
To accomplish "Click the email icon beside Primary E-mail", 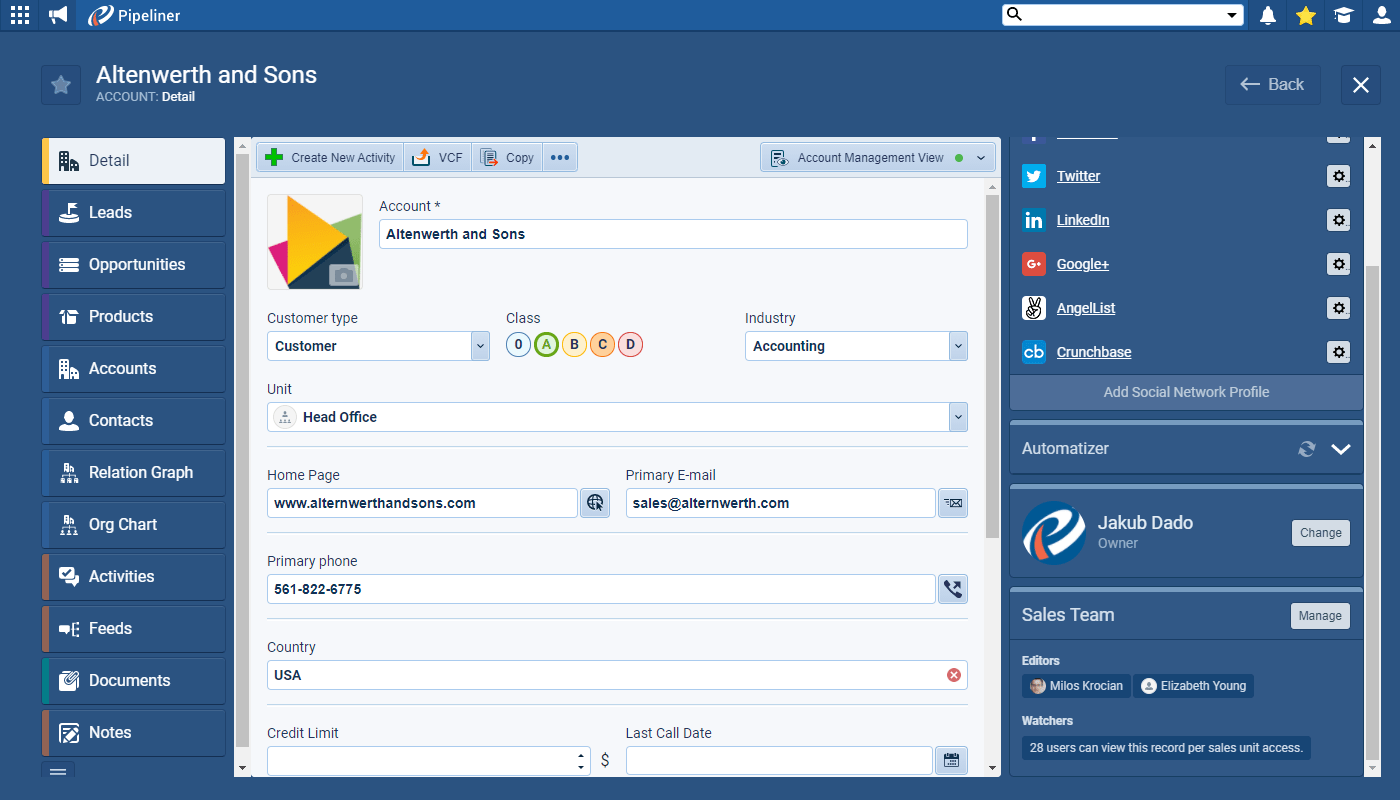I will pyautogui.click(x=952, y=503).
